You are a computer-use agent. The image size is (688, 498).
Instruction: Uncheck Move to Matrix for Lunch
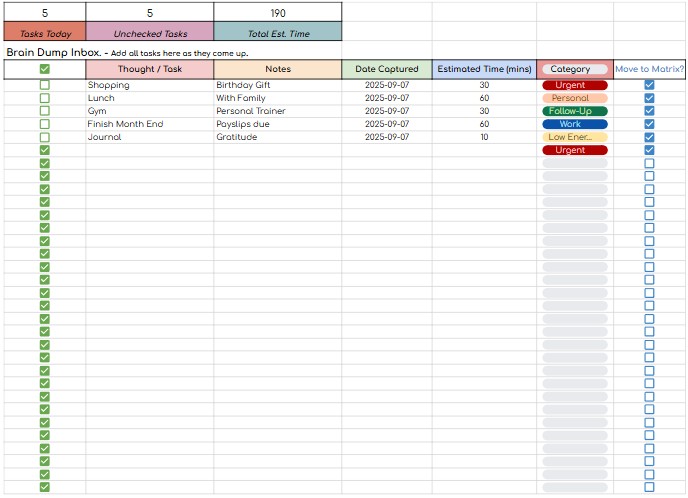point(649,99)
